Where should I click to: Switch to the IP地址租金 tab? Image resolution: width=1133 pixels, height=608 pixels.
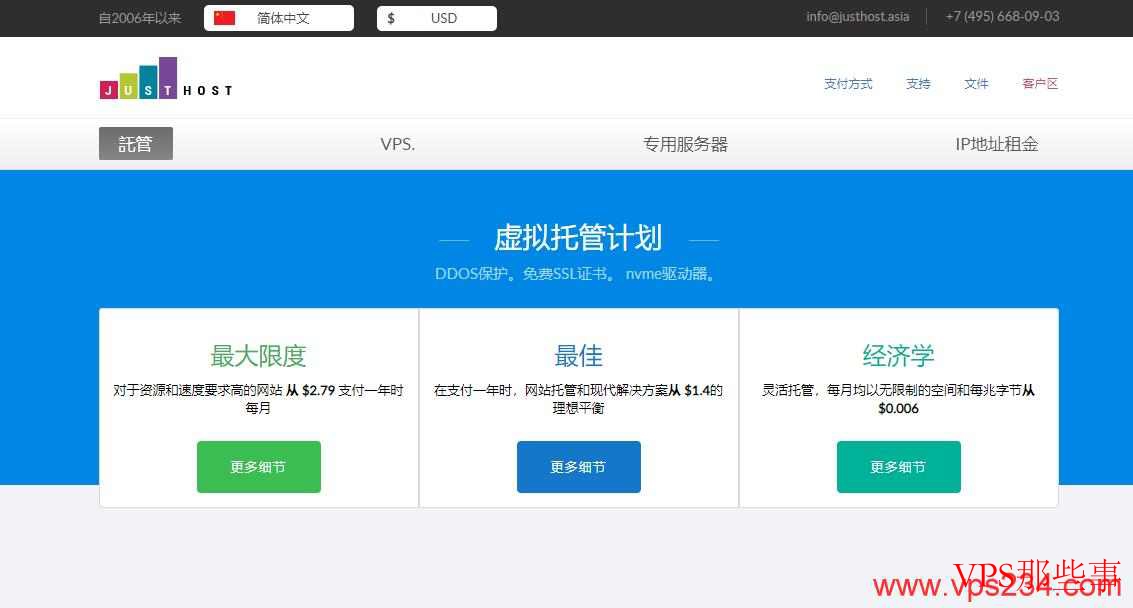[x=996, y=144]
